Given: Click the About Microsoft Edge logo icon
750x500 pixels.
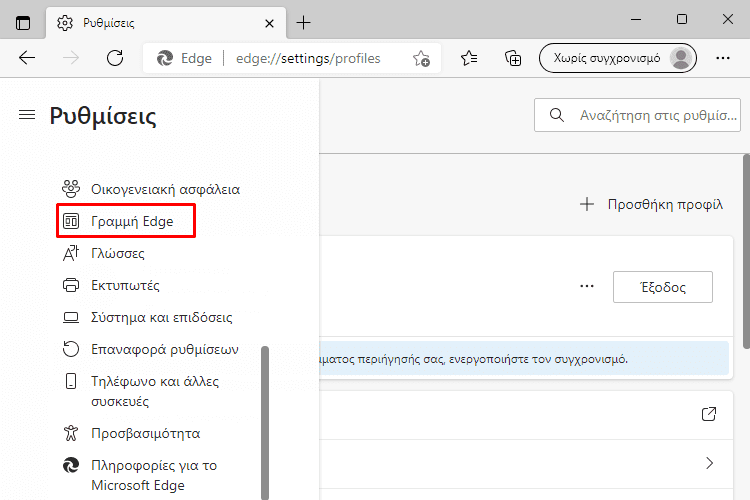Looking at the screenshot, I should [x=71, y=465].
